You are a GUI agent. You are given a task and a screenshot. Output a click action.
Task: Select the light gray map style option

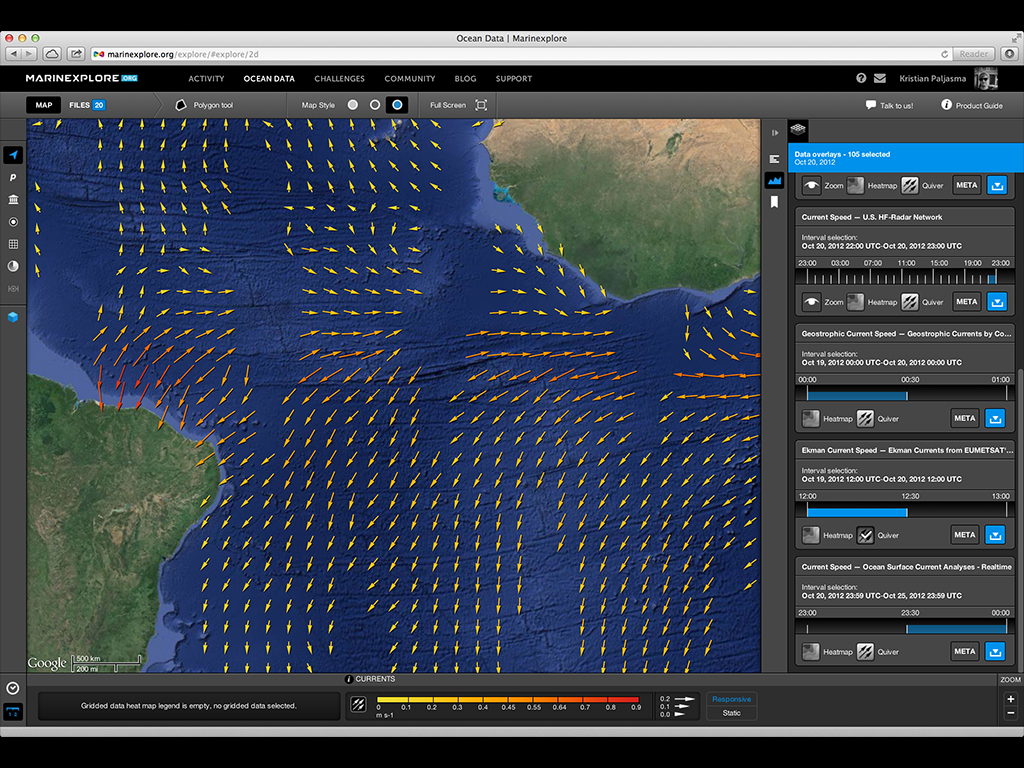coord(353,105)
